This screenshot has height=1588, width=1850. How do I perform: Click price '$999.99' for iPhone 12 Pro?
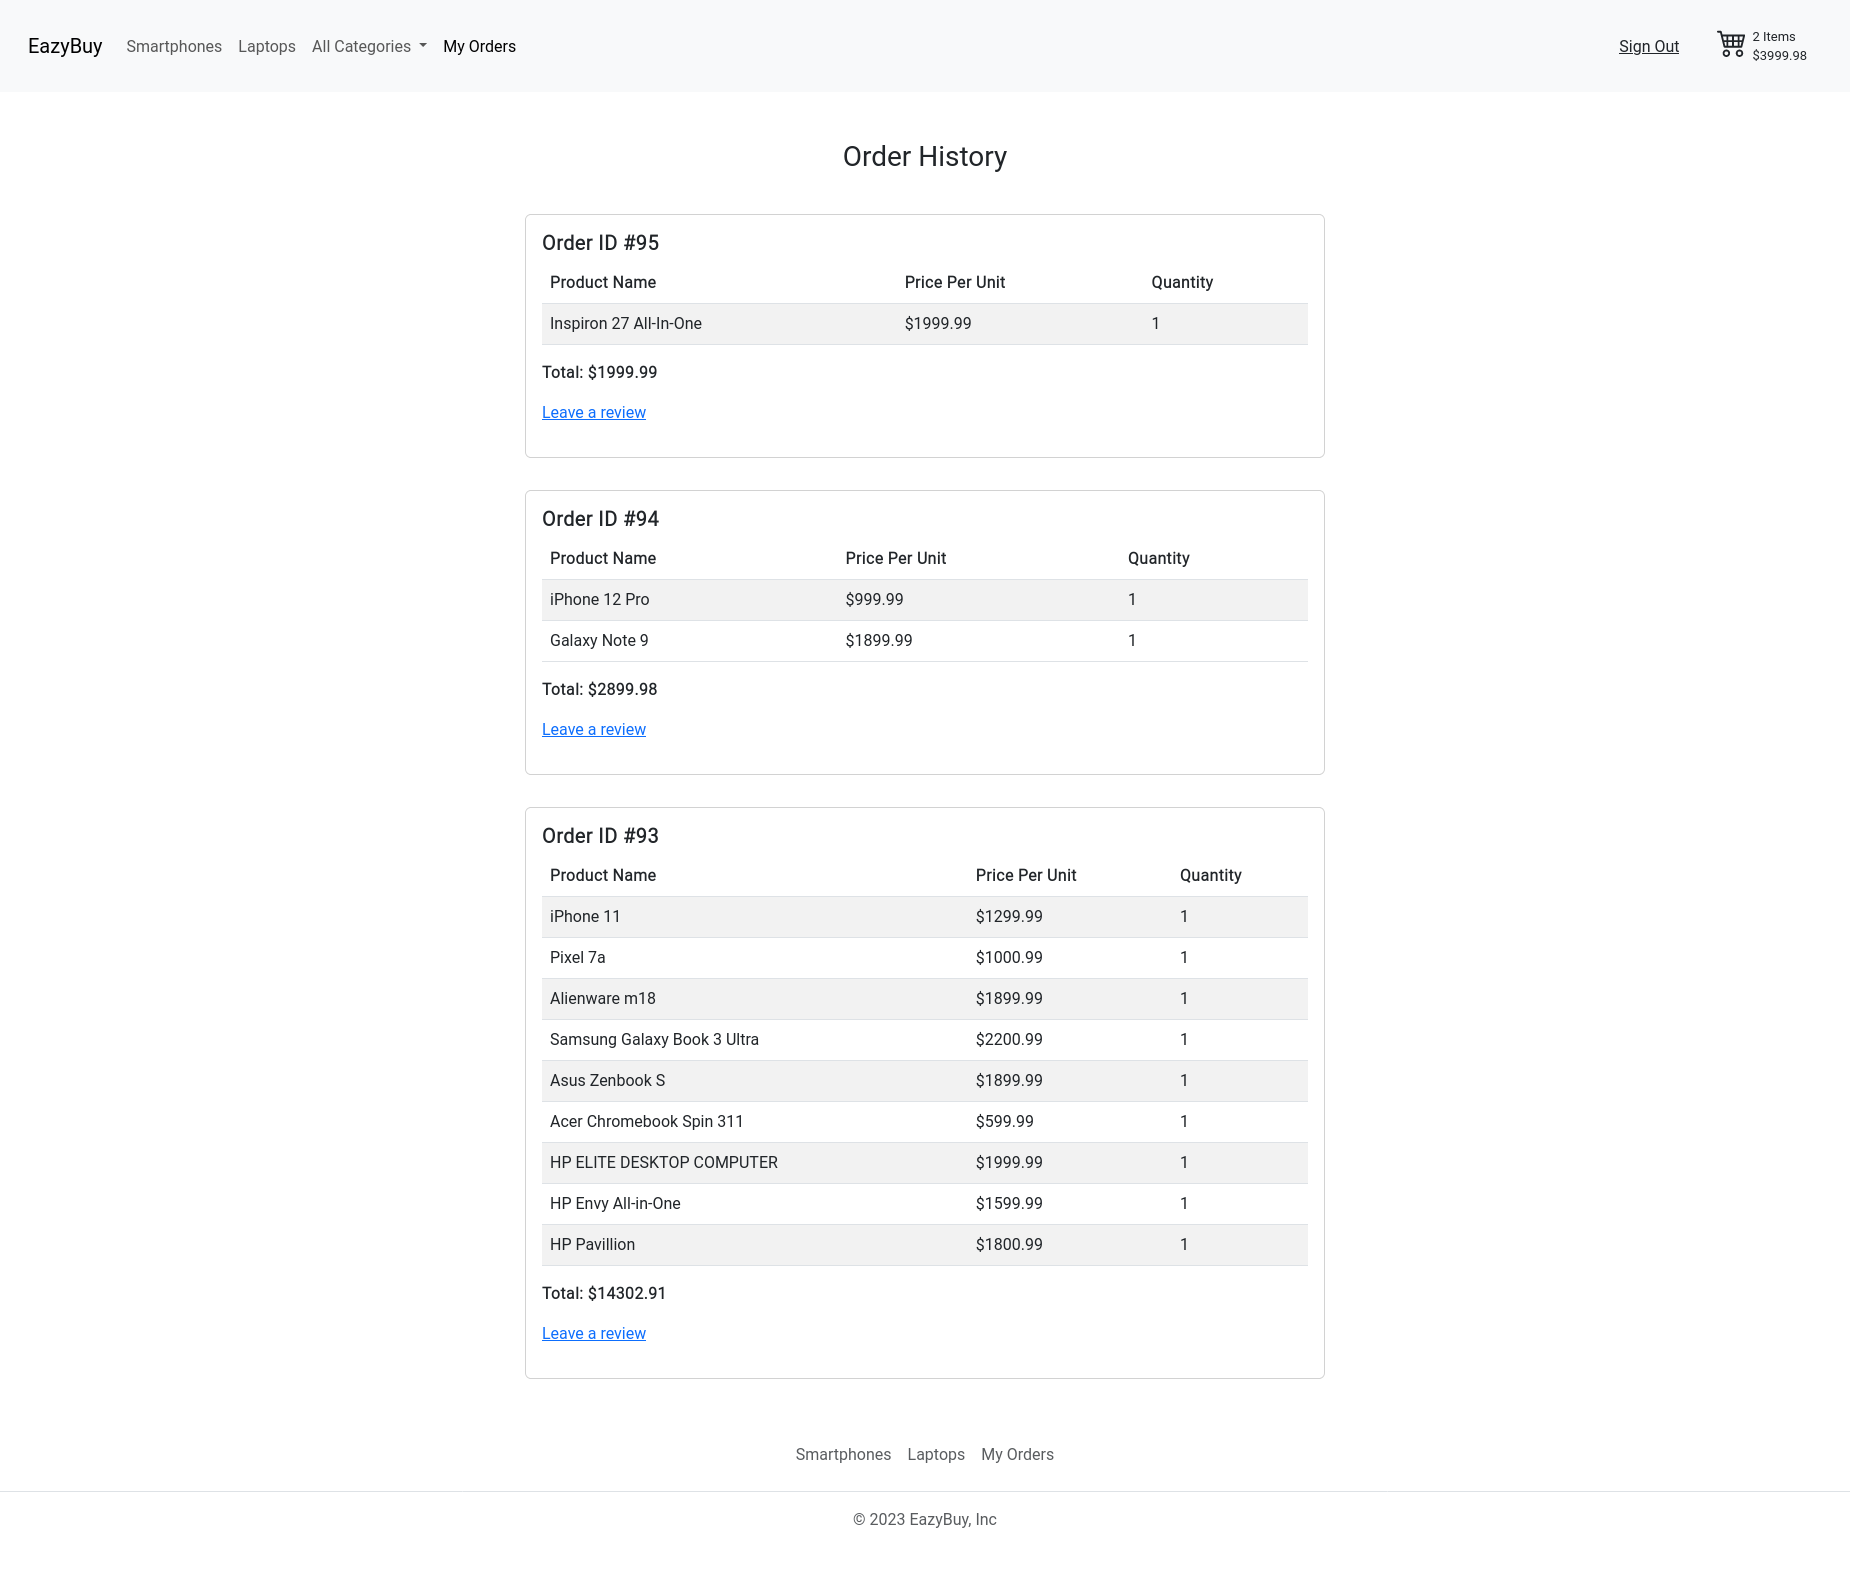[874, 600]
